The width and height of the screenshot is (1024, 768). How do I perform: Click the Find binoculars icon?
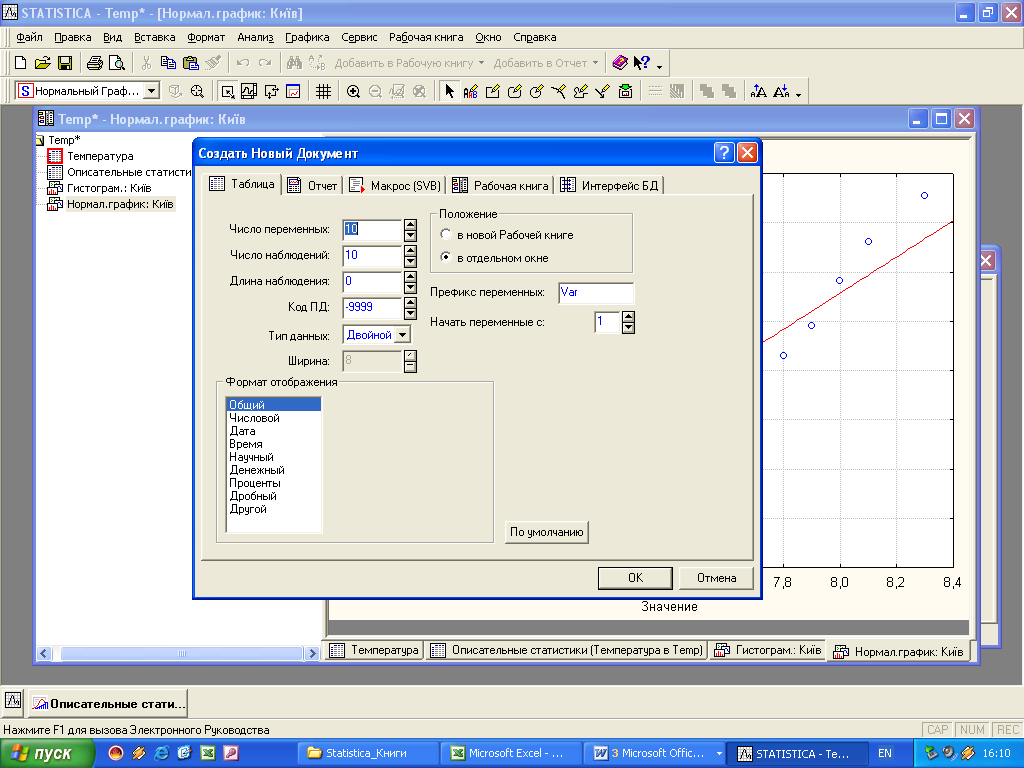pos(295,63)
